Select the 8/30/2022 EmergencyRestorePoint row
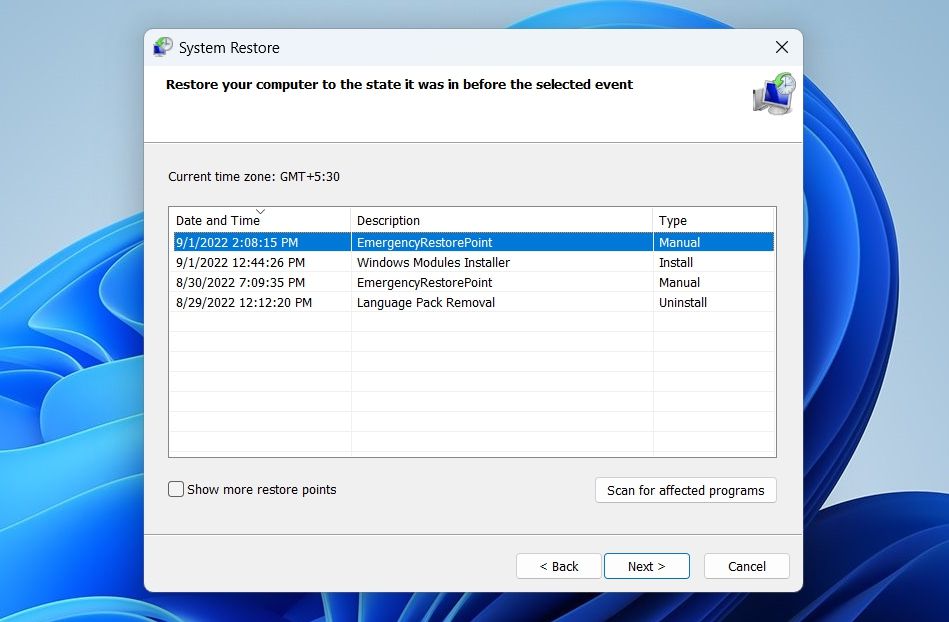 click(473, 282)
